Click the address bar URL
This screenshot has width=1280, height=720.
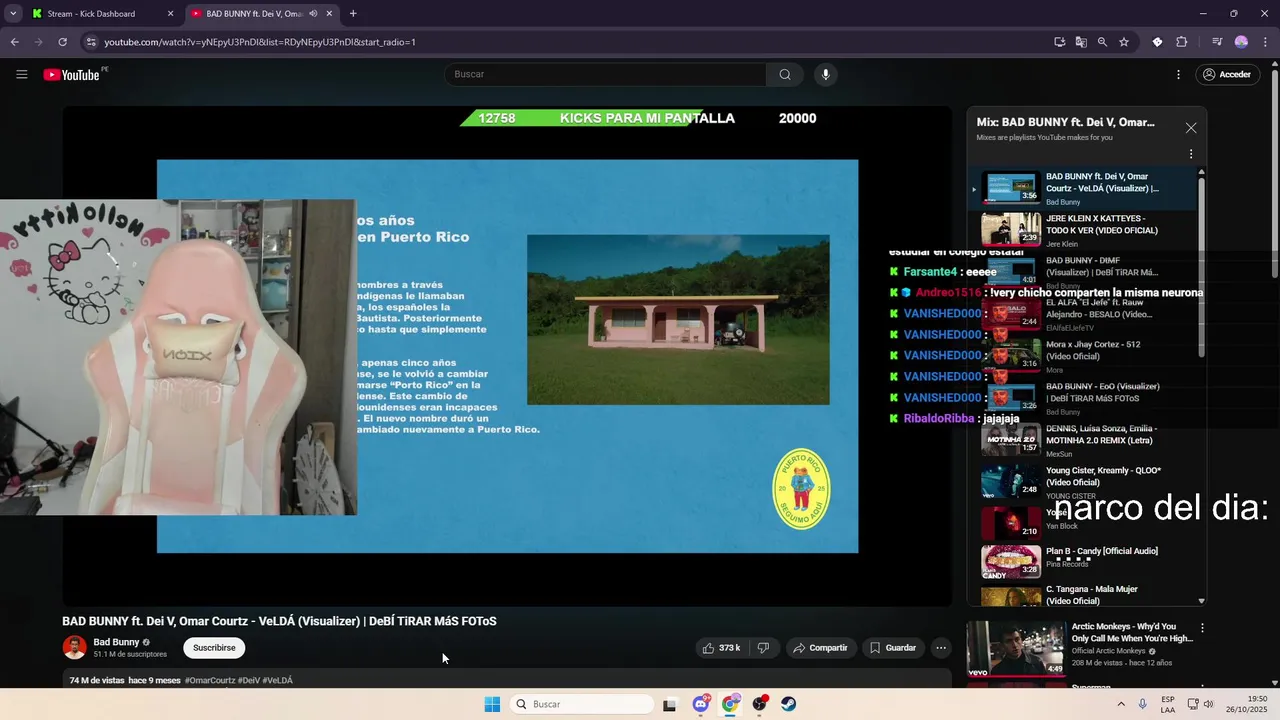pos(260,42)
